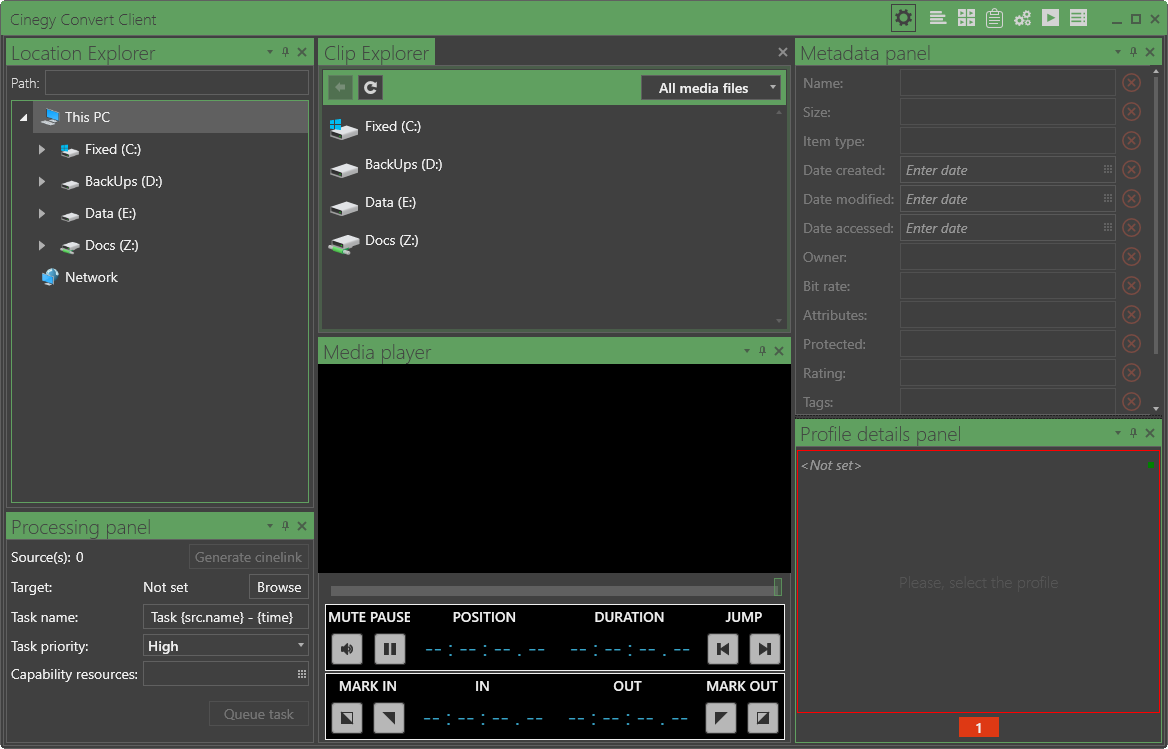The image size is (1168, 749).
Task: Jump to the previous point with left JUMP button
Action: tap(723, 648)
